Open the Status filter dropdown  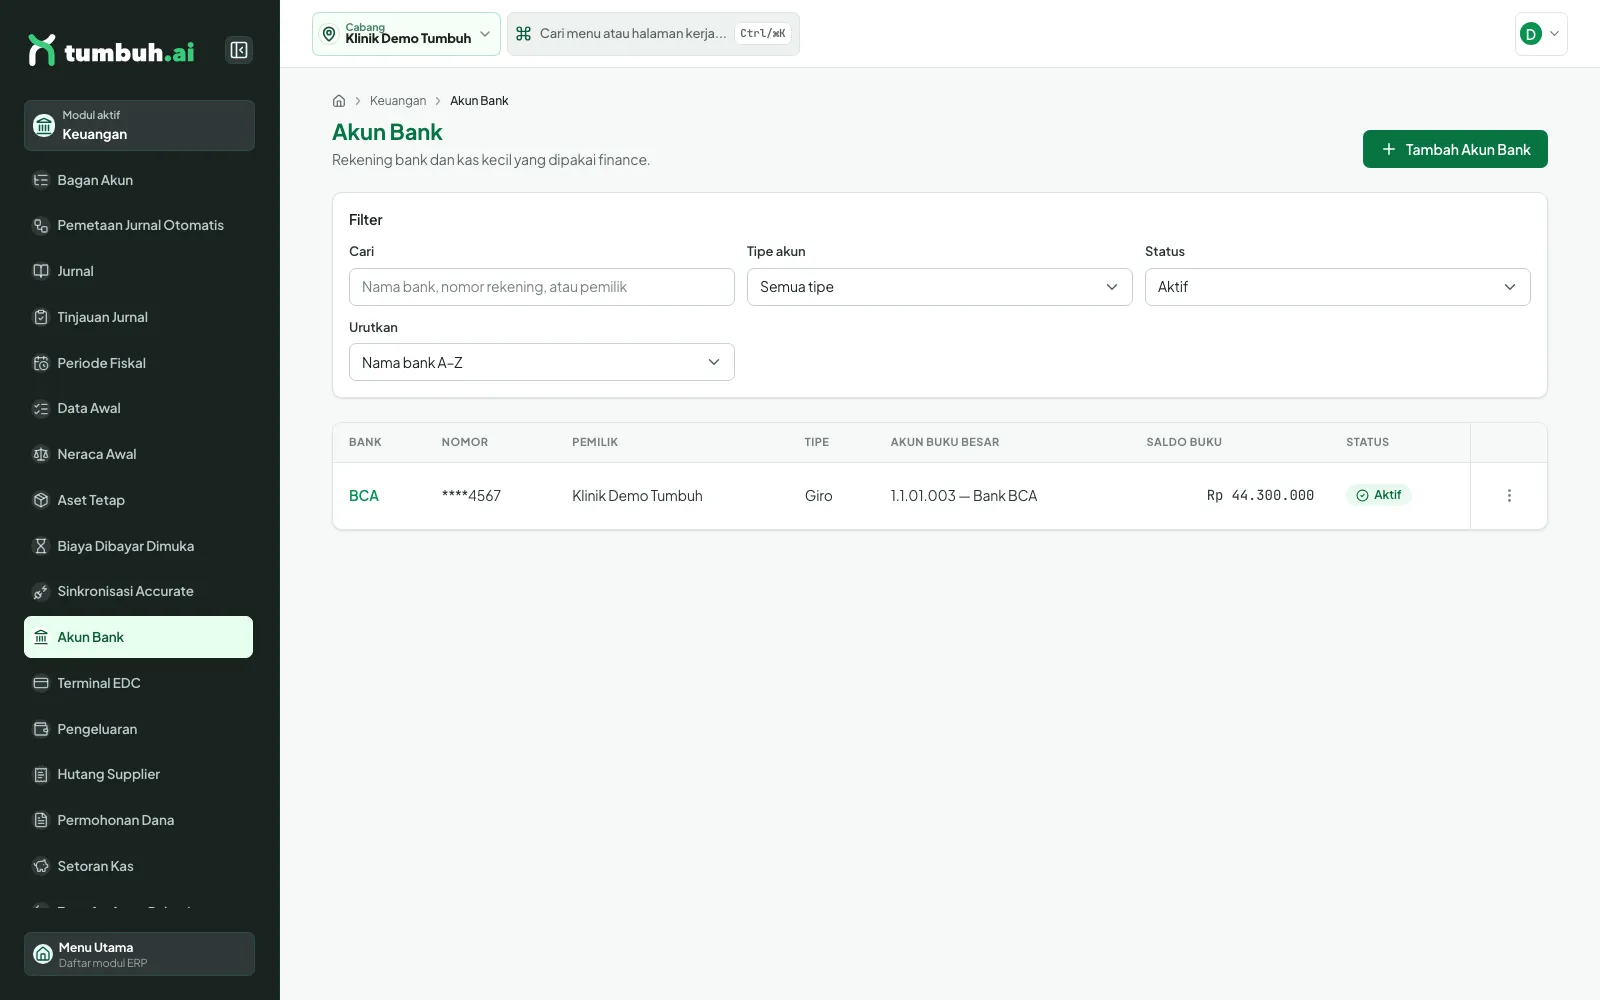[x=1337, y=287]
